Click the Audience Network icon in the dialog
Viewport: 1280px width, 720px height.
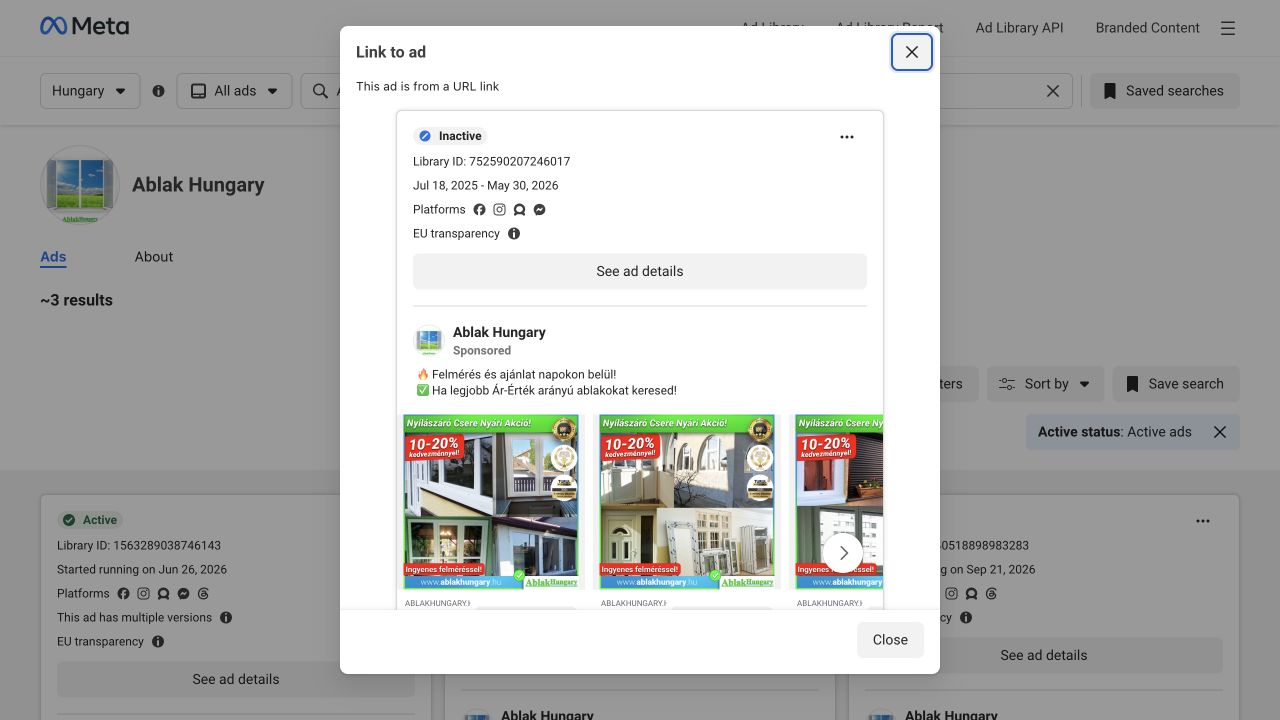pyautogui.click(x=519, y=210)
